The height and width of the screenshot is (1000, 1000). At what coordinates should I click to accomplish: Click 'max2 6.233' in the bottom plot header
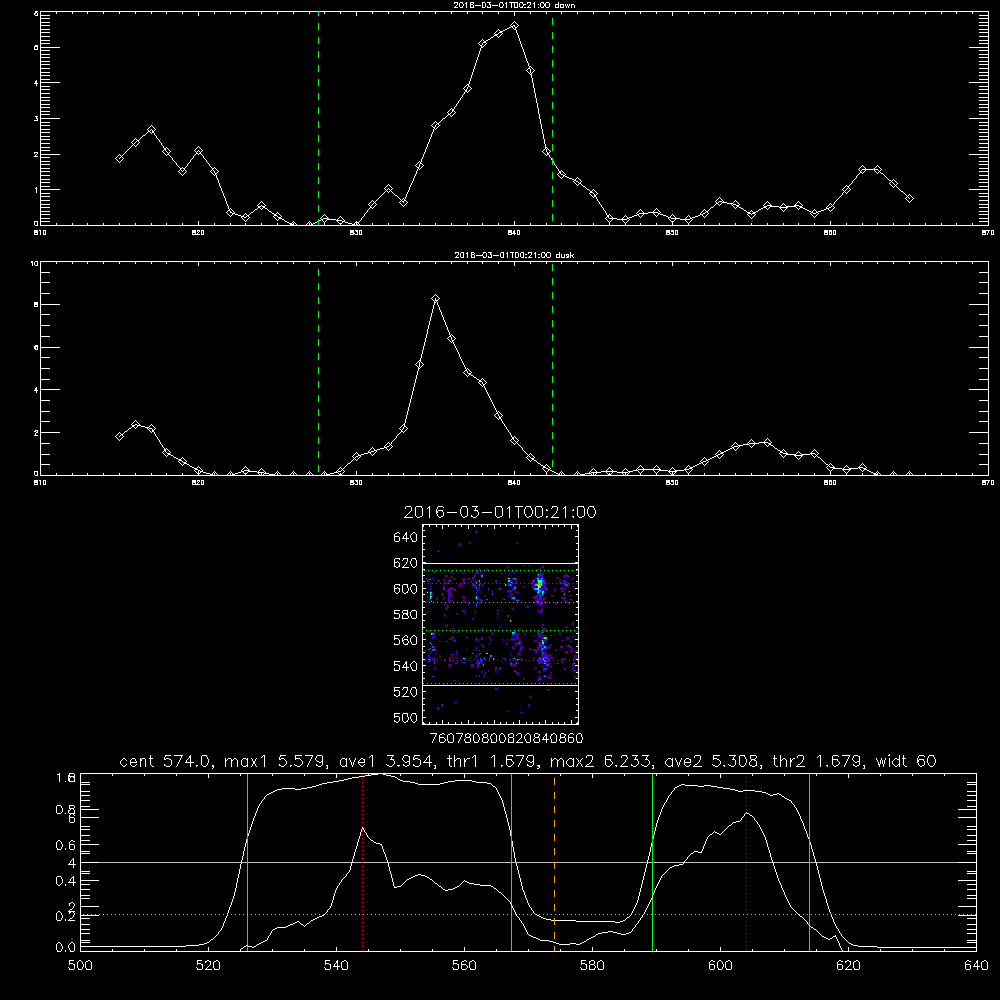click(599, 761)
